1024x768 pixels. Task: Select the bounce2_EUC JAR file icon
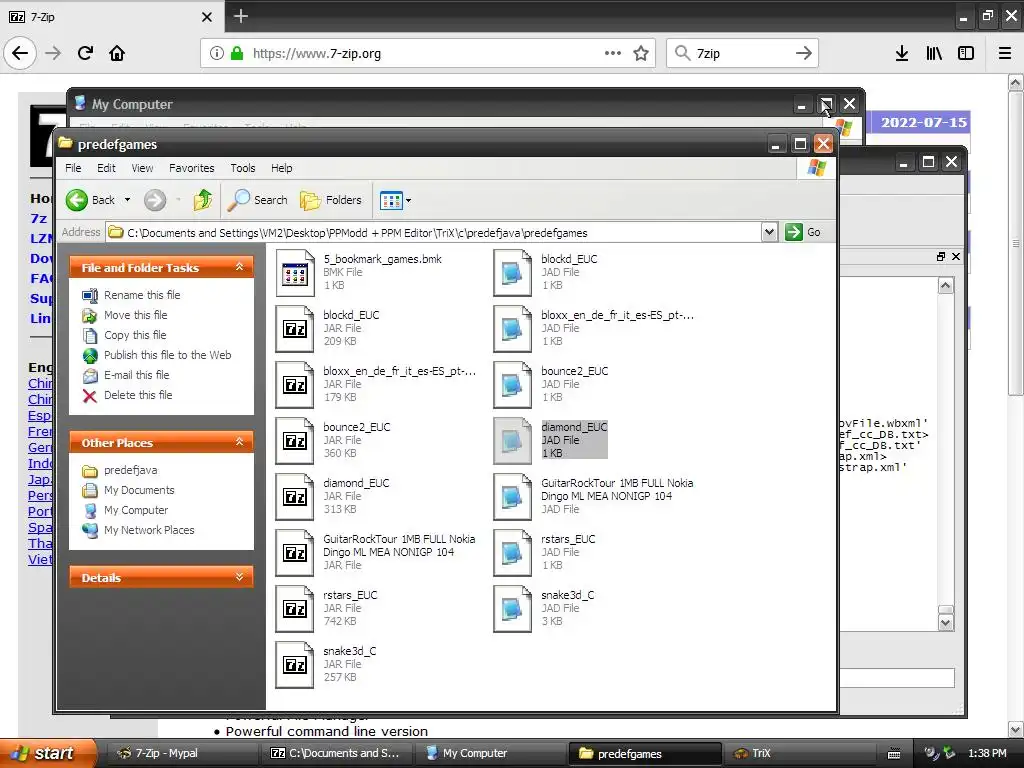[295, 441]
